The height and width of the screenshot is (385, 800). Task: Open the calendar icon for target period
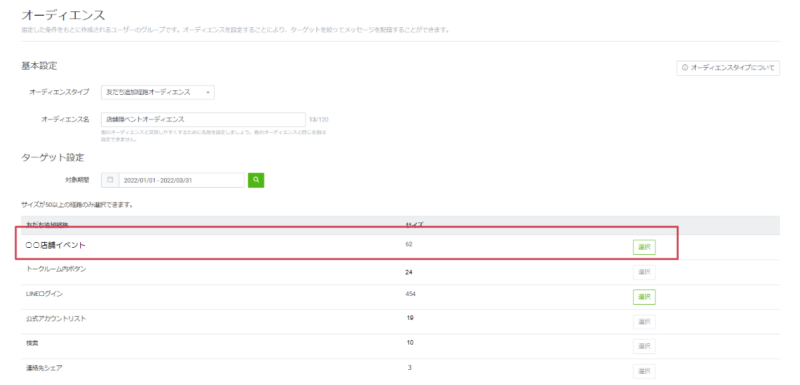tap(110, 180)
